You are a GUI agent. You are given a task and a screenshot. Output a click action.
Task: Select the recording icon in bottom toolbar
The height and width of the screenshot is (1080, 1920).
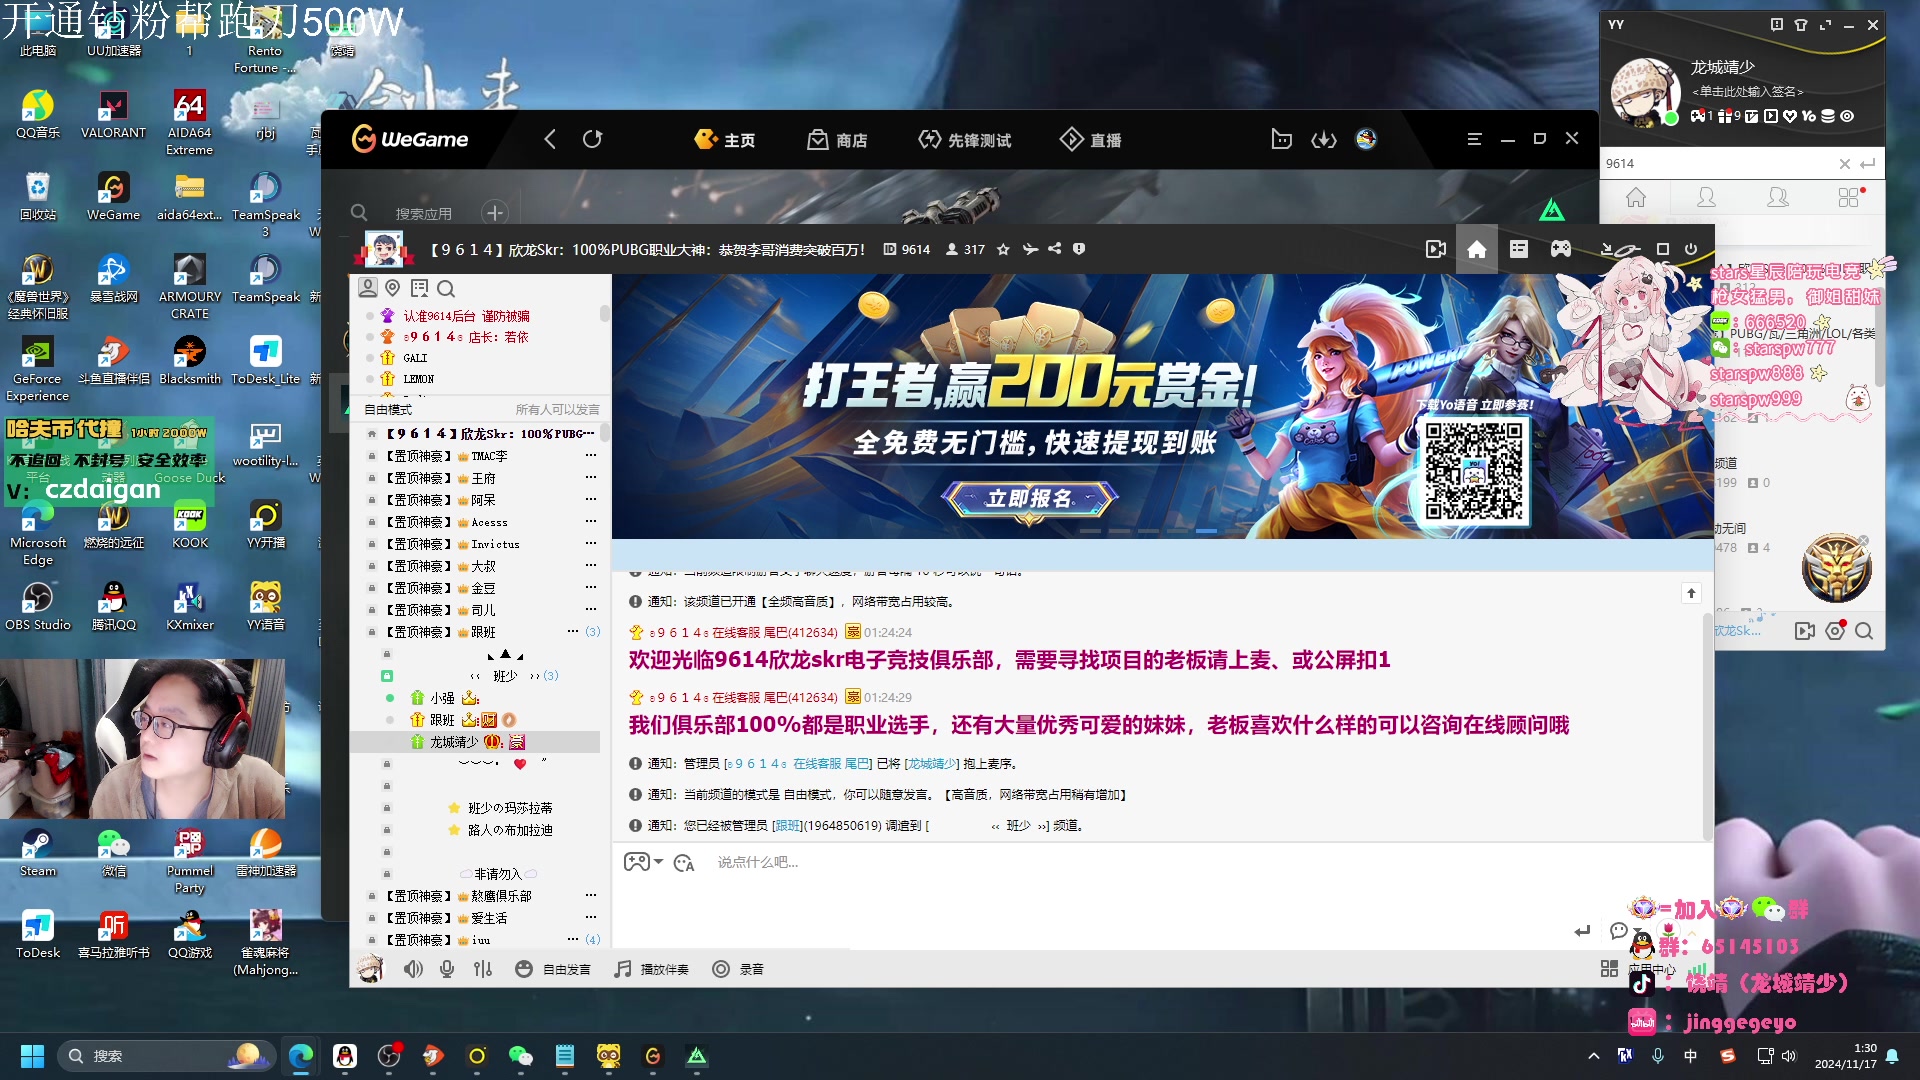pos(721,969)
